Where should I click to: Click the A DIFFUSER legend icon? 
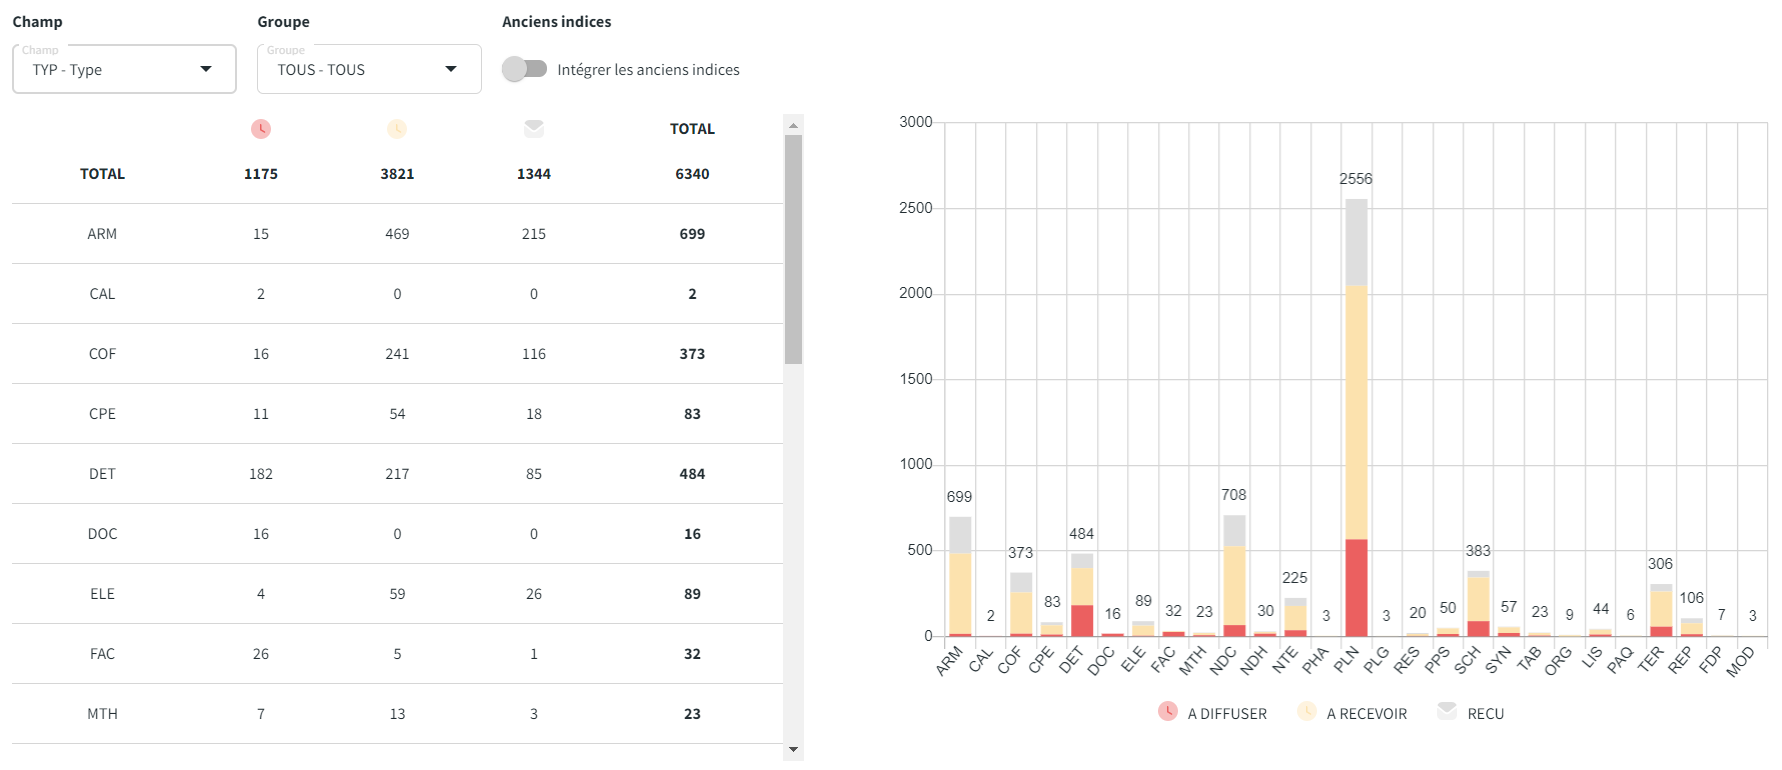pos(1167,711)
